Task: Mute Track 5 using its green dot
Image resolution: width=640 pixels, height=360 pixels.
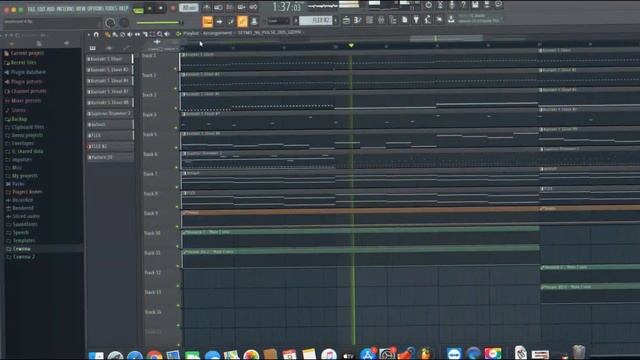Action: tap(176, 147)
